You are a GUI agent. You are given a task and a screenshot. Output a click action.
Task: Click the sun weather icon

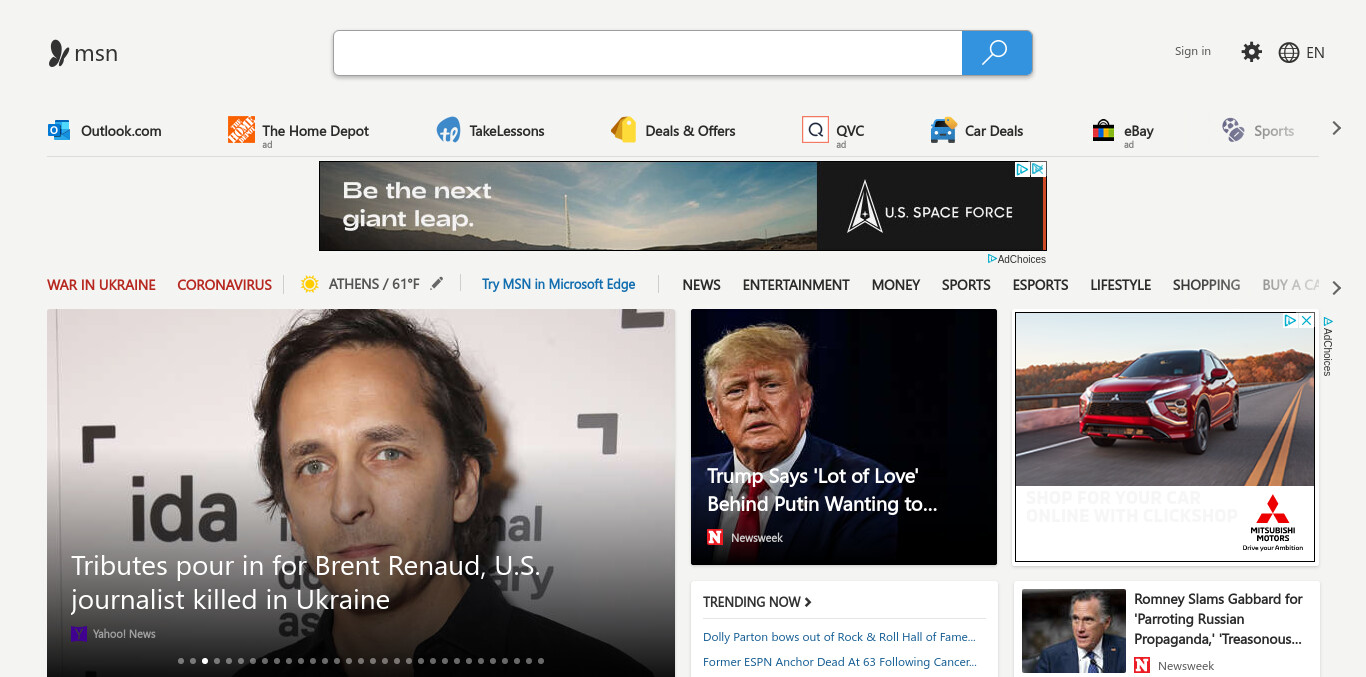point(310,284)
